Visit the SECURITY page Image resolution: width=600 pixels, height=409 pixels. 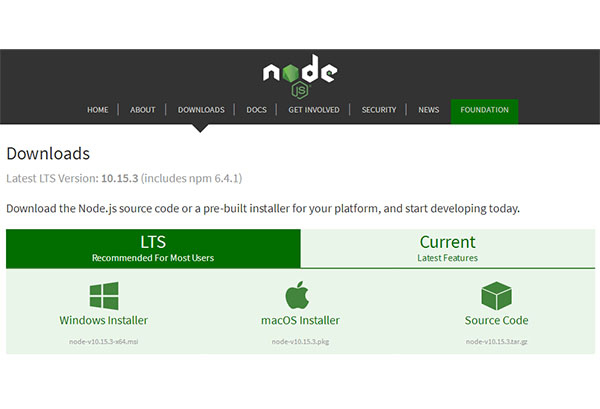click(x=379, y=110)
